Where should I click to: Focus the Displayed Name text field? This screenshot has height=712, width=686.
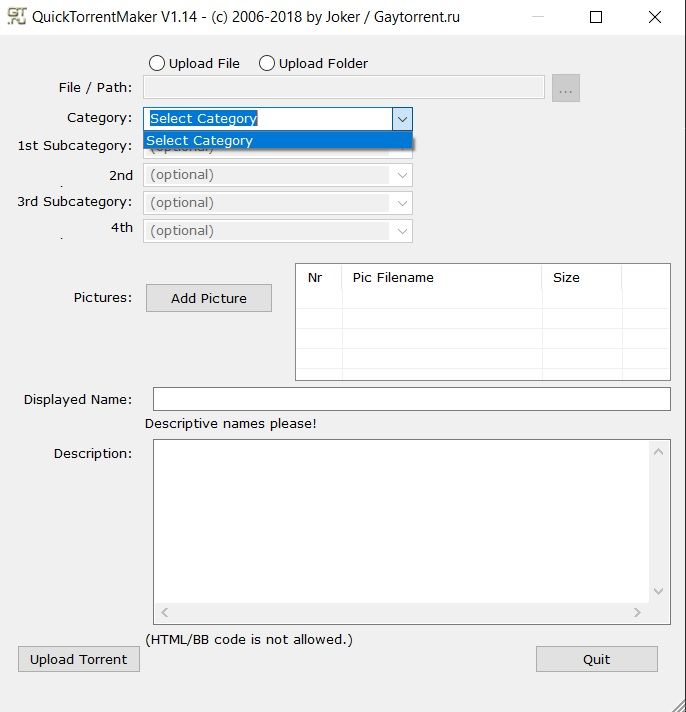[x=411, y=399]
